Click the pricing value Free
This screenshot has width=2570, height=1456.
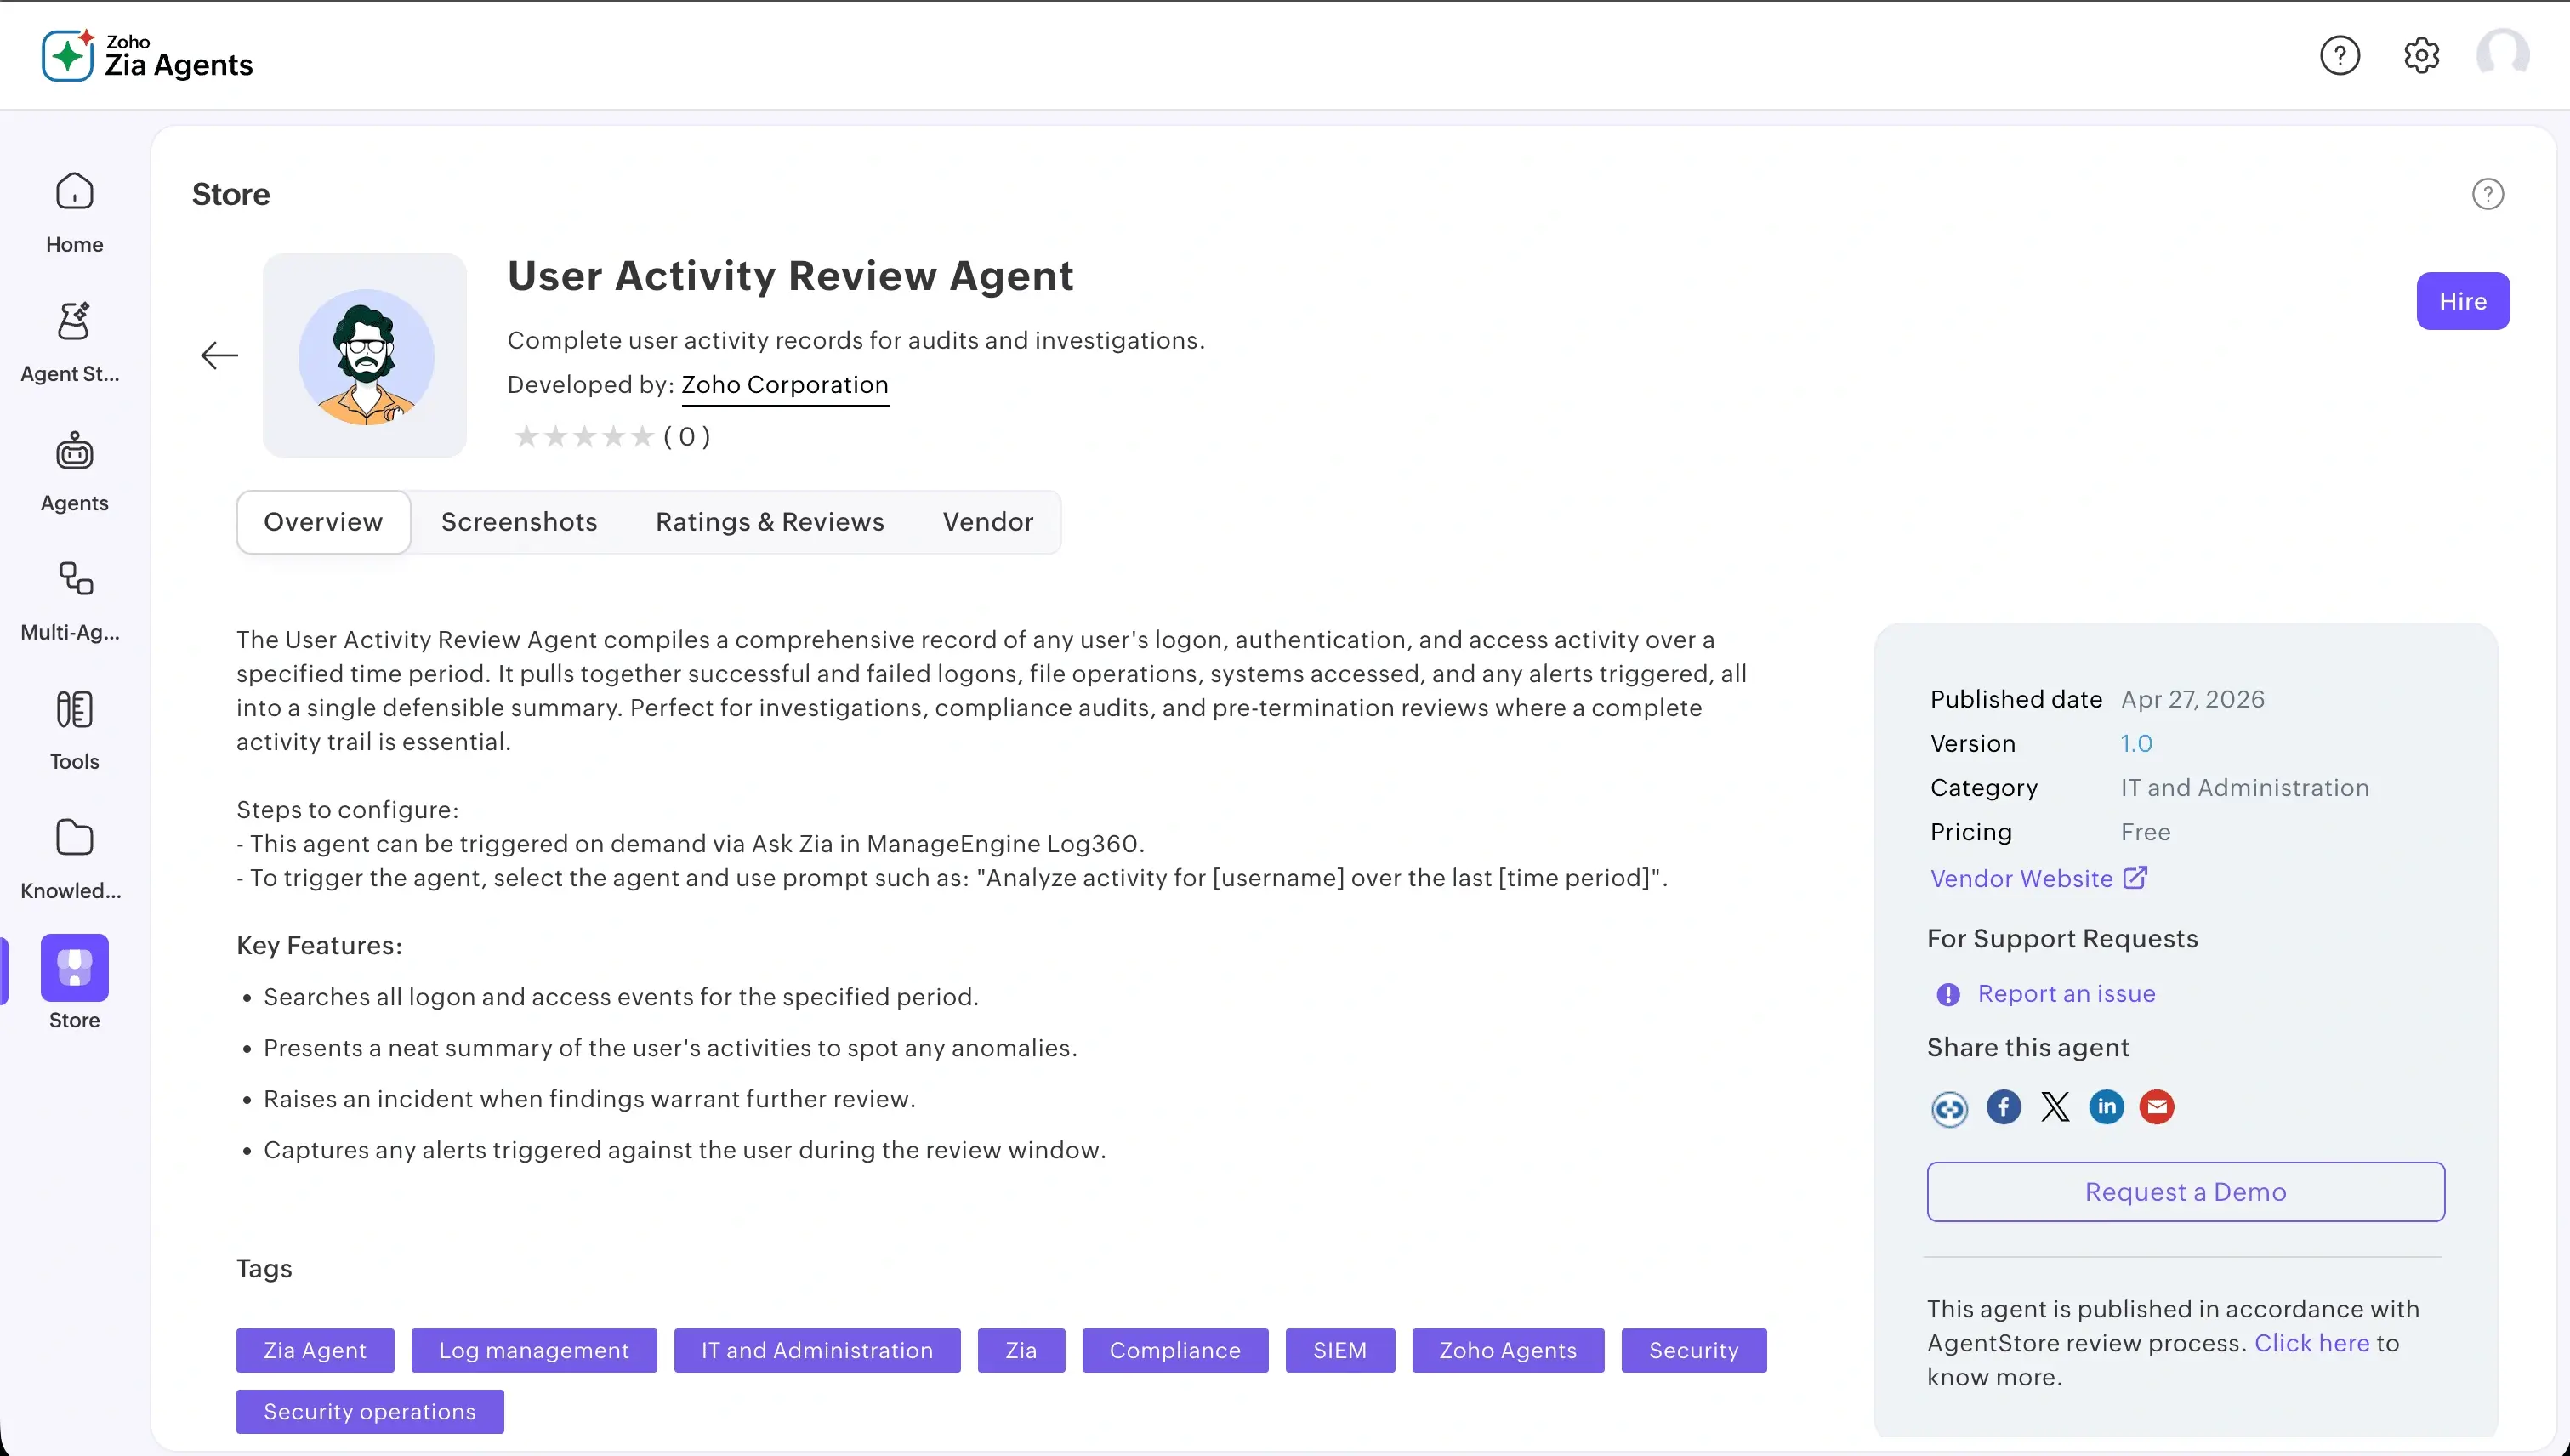click(x=2145, y=832)
